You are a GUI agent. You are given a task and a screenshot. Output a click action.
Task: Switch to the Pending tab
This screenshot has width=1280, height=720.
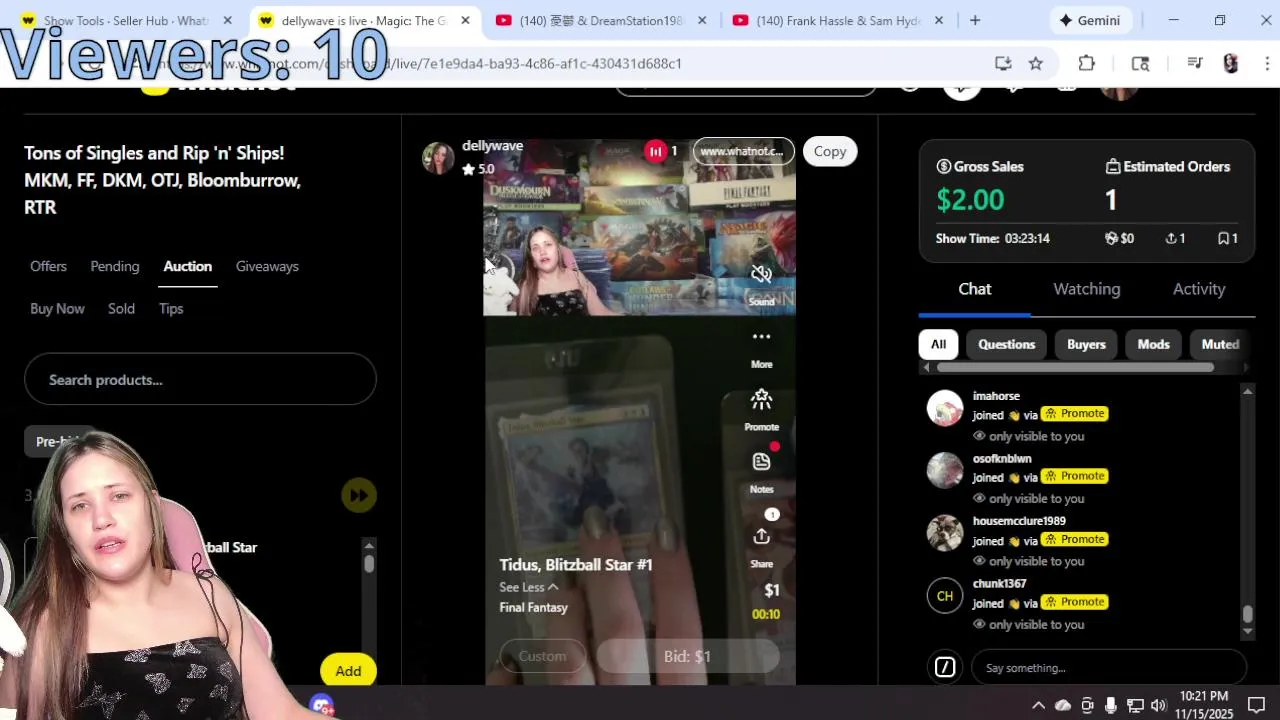coord(115,266)
